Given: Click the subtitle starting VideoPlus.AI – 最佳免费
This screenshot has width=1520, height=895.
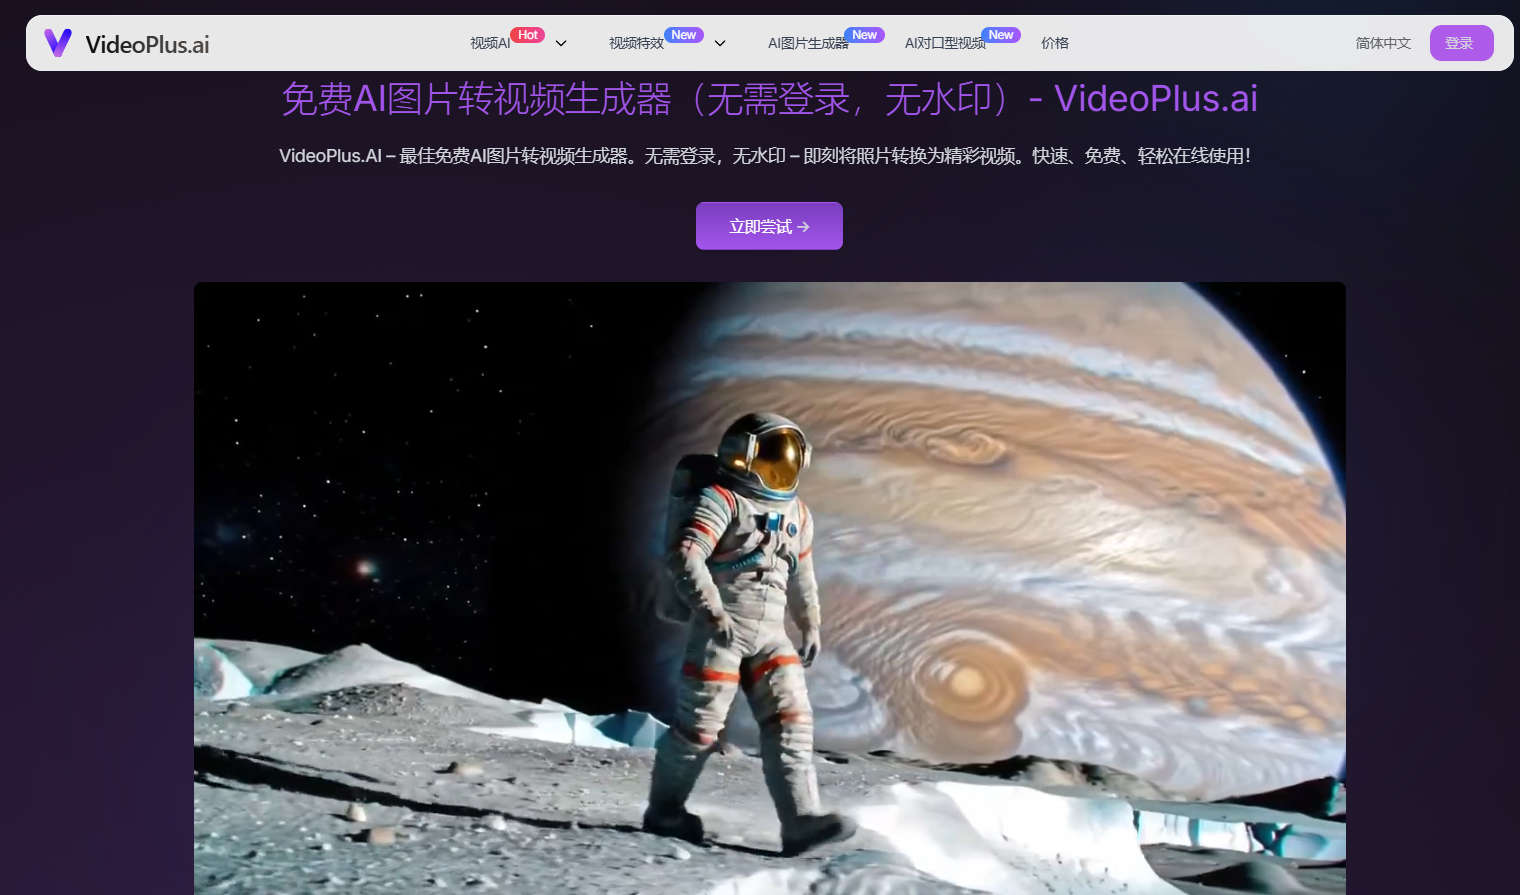Looking at the screenshot, I should [765, 156].
